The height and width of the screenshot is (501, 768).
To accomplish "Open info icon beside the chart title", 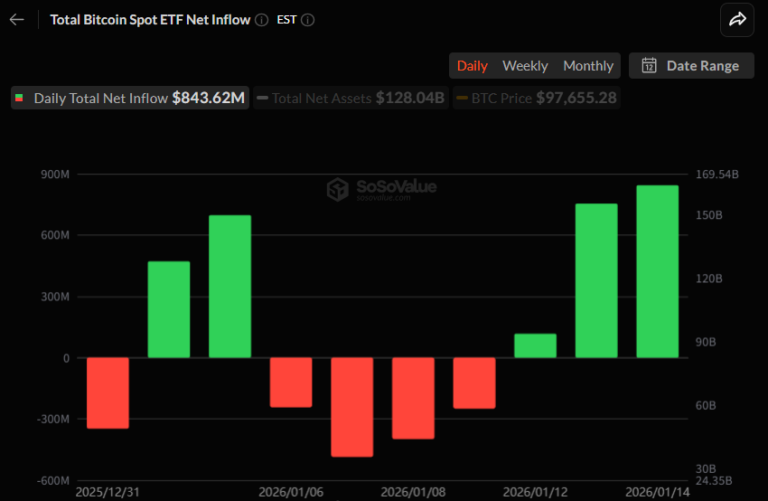I will [261, 19].
